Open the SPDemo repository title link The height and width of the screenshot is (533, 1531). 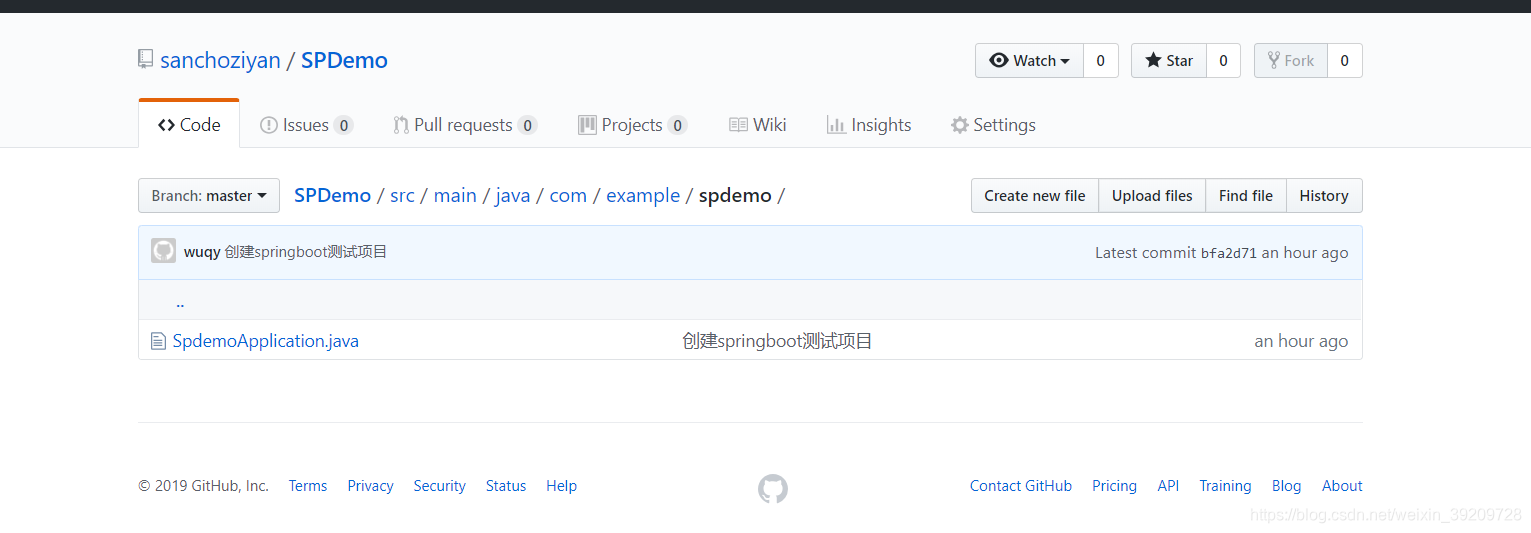point(344,60)
